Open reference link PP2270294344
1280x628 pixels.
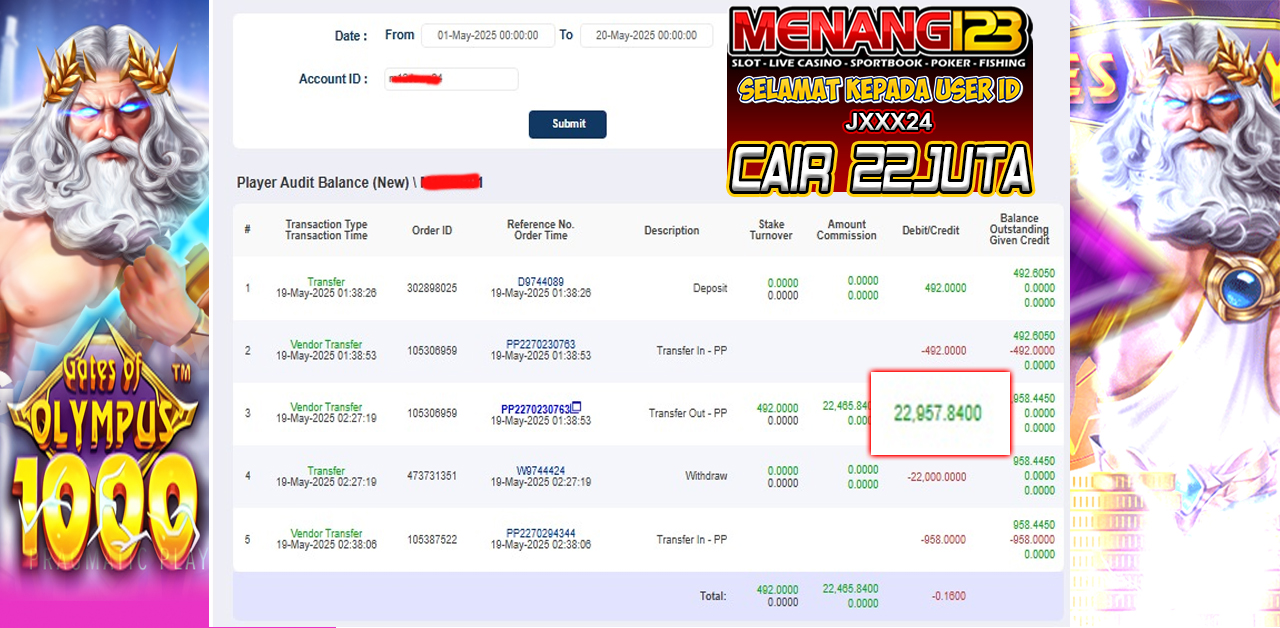[541, 533]
